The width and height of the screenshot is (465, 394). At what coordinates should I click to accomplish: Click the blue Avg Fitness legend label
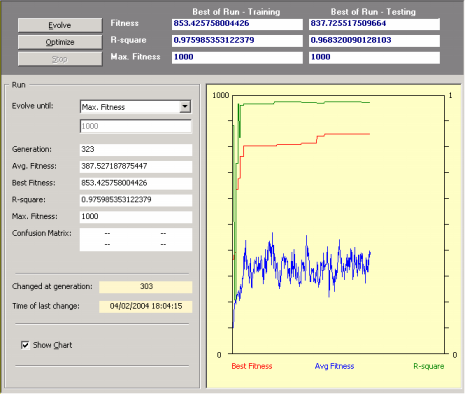tap(334, 366)
